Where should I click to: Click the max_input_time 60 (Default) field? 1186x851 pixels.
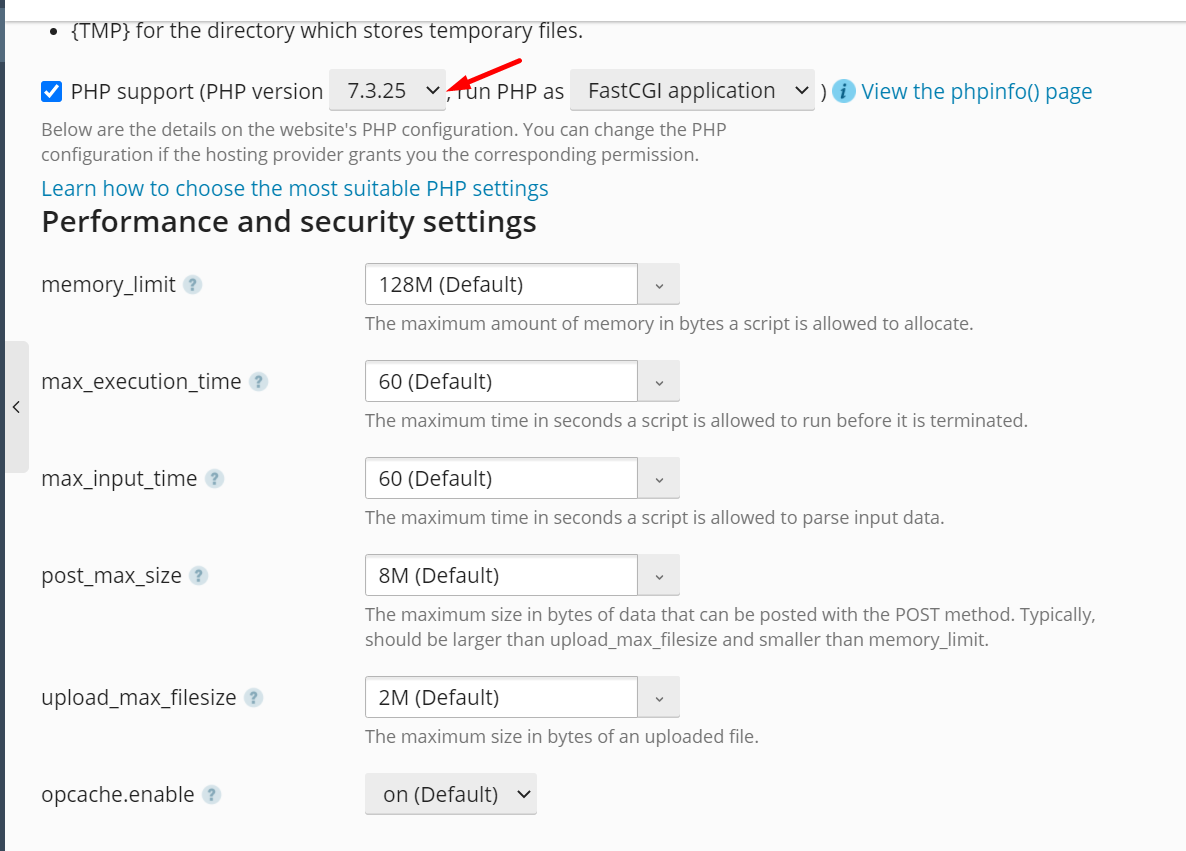(x=501, y=478)
